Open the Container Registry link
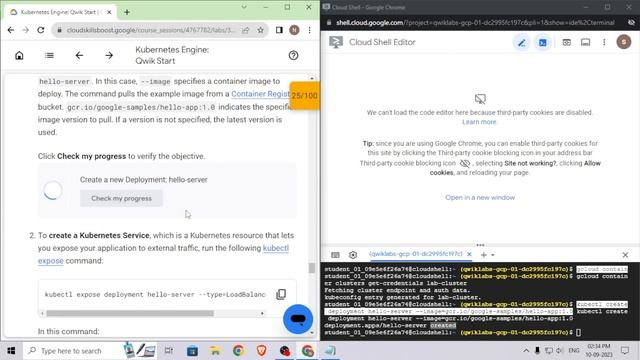 pyautogui.click(x=260, y=94)
